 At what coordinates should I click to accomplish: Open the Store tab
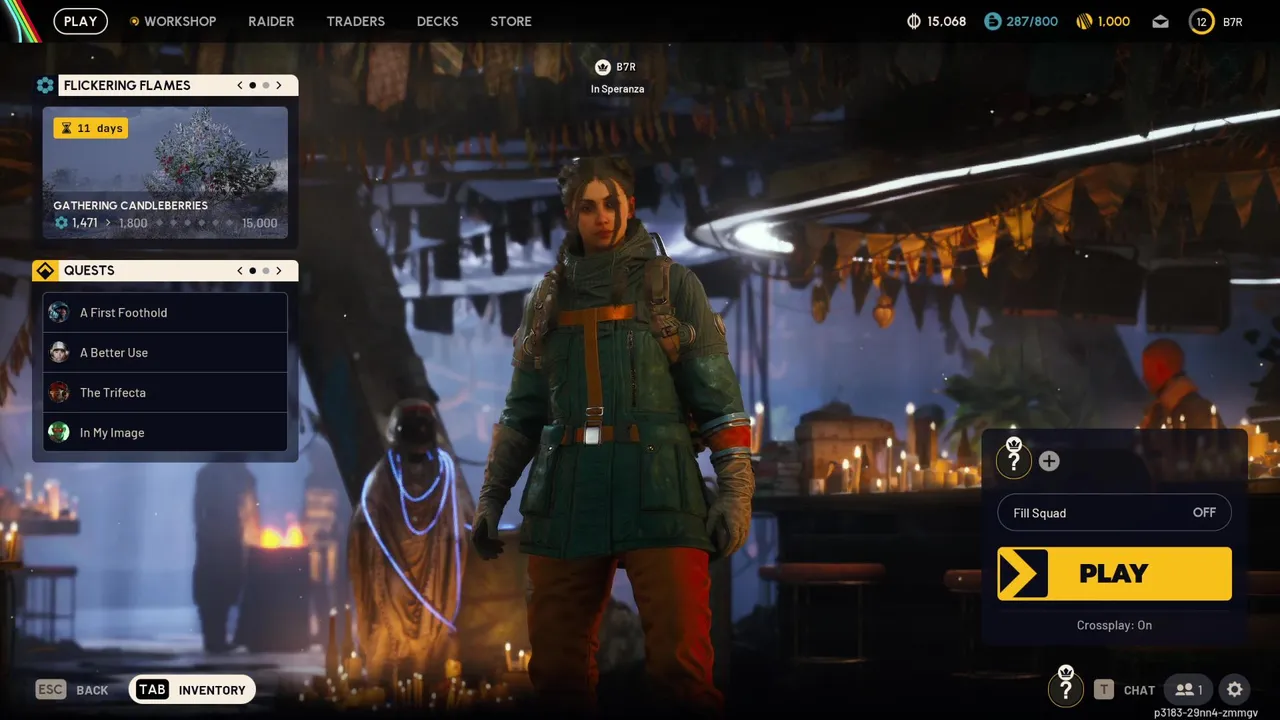511,21
